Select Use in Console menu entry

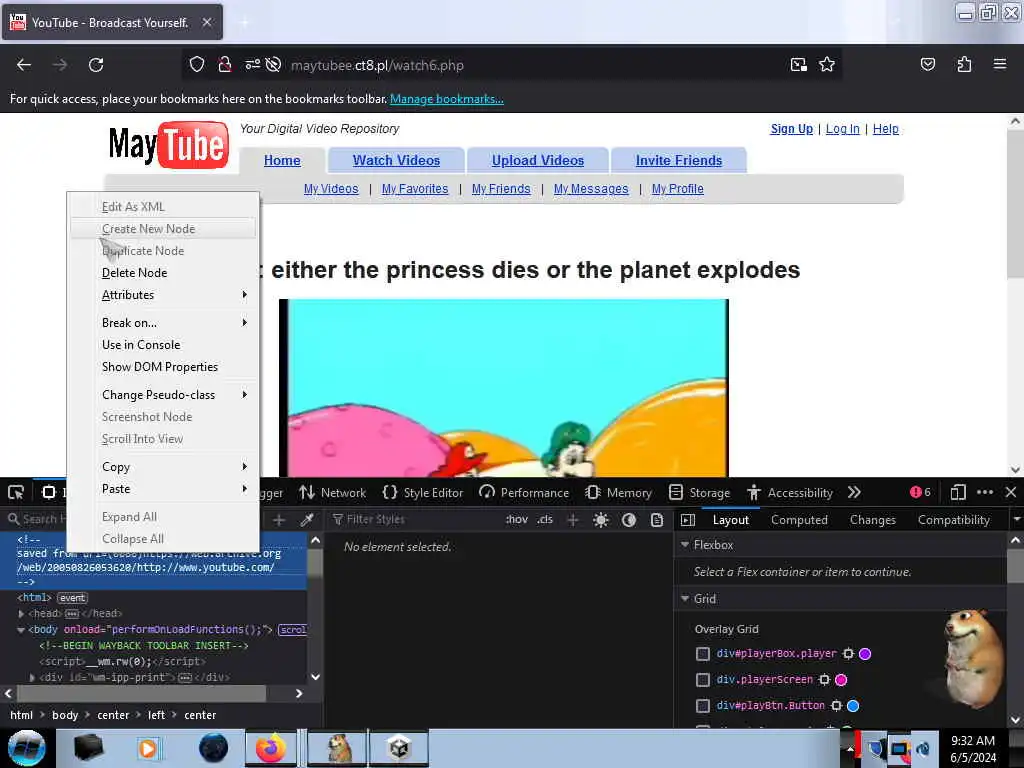click(163, 345)
